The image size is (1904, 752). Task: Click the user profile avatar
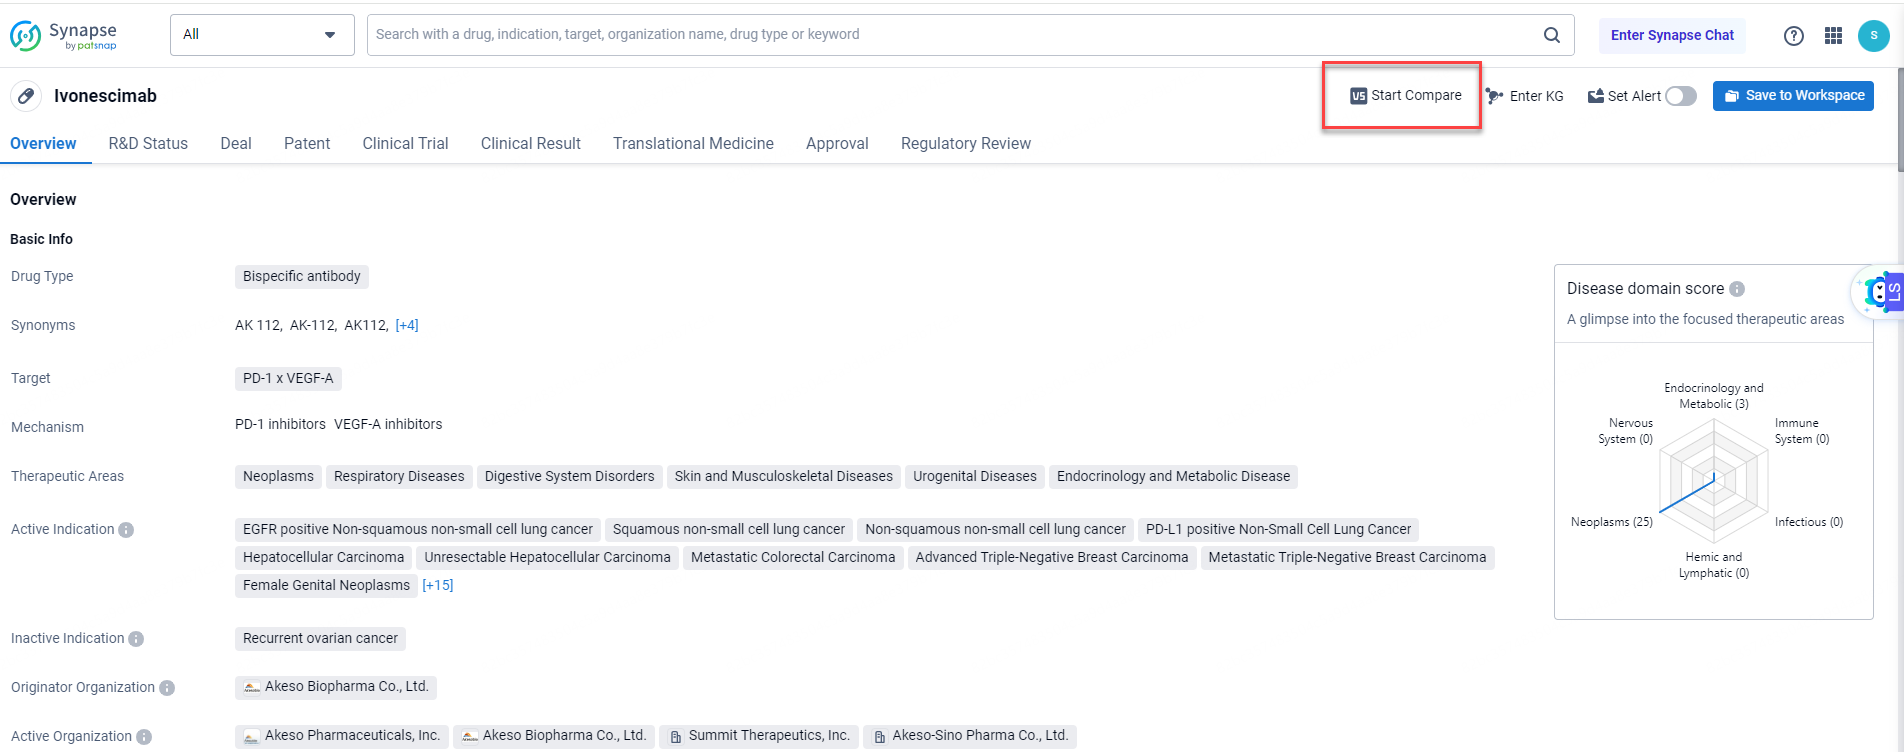[1873, 36]
